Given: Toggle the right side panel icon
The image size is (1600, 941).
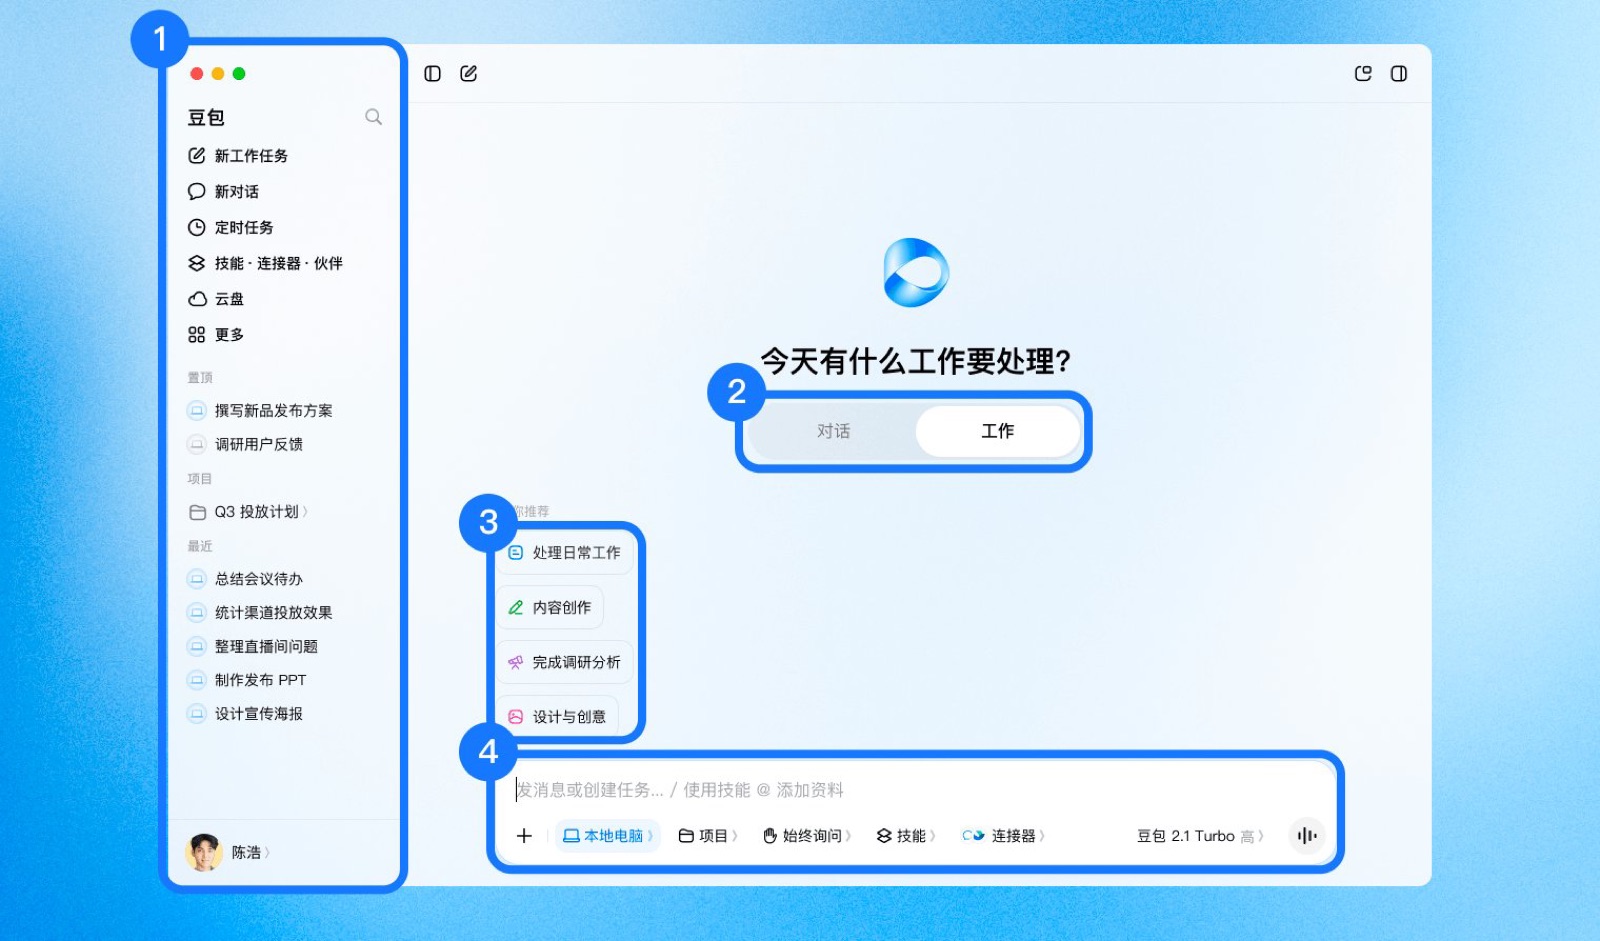Looking at the screenshot, I should [x=1399, y=74].
